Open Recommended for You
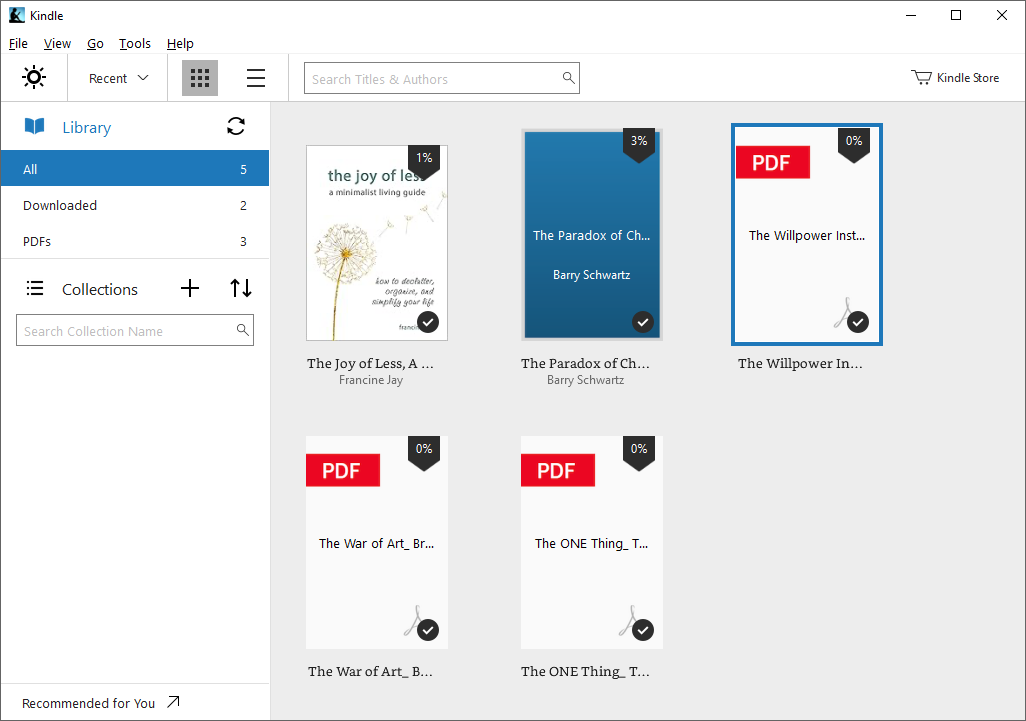Viewport: 1026px width, 721px height. pyautogui.click(x=88, y=702)
